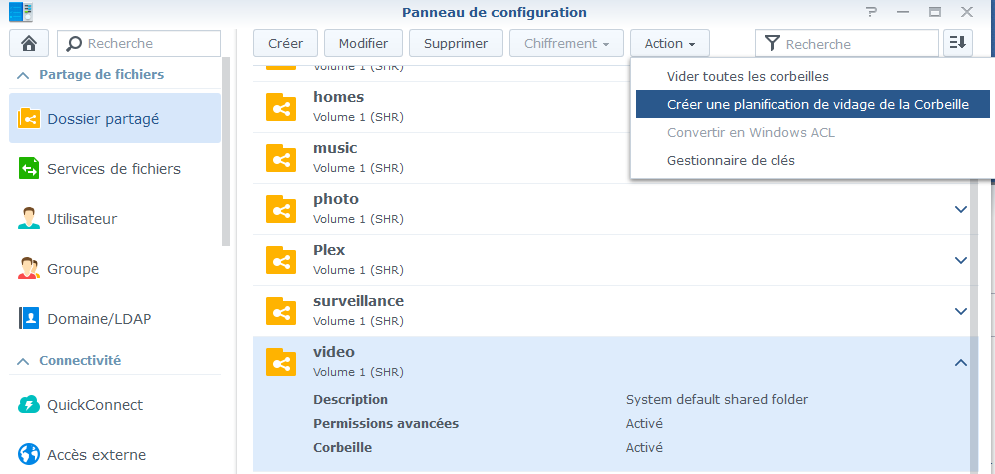The height and width of the screenshot is (474, 995).
Task: Open Accès externe settings
Action: 96,455
